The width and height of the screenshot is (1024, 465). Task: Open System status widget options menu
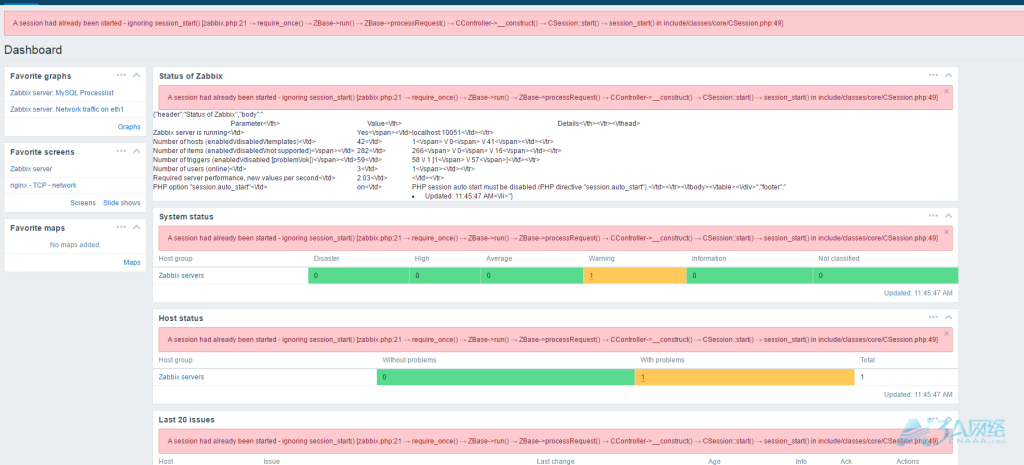(x=932, y=215)
